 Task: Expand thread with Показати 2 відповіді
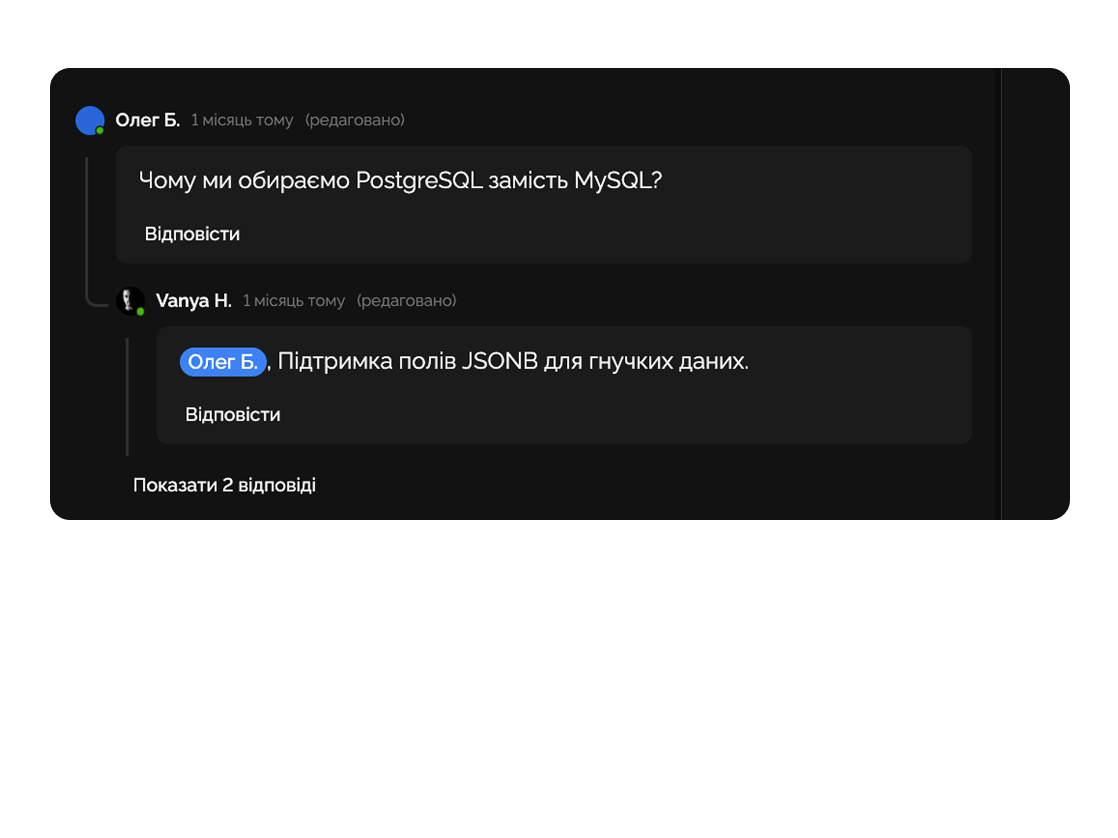(x=224, y=485)
